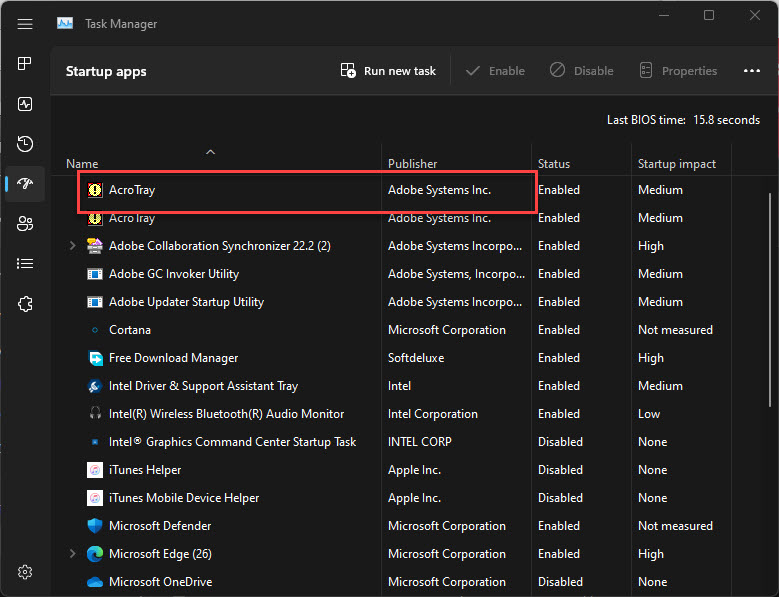779x597 pixels.
Task: Click the Adobe Collaboration Synchronizer icon
Action: coord(95,245)
